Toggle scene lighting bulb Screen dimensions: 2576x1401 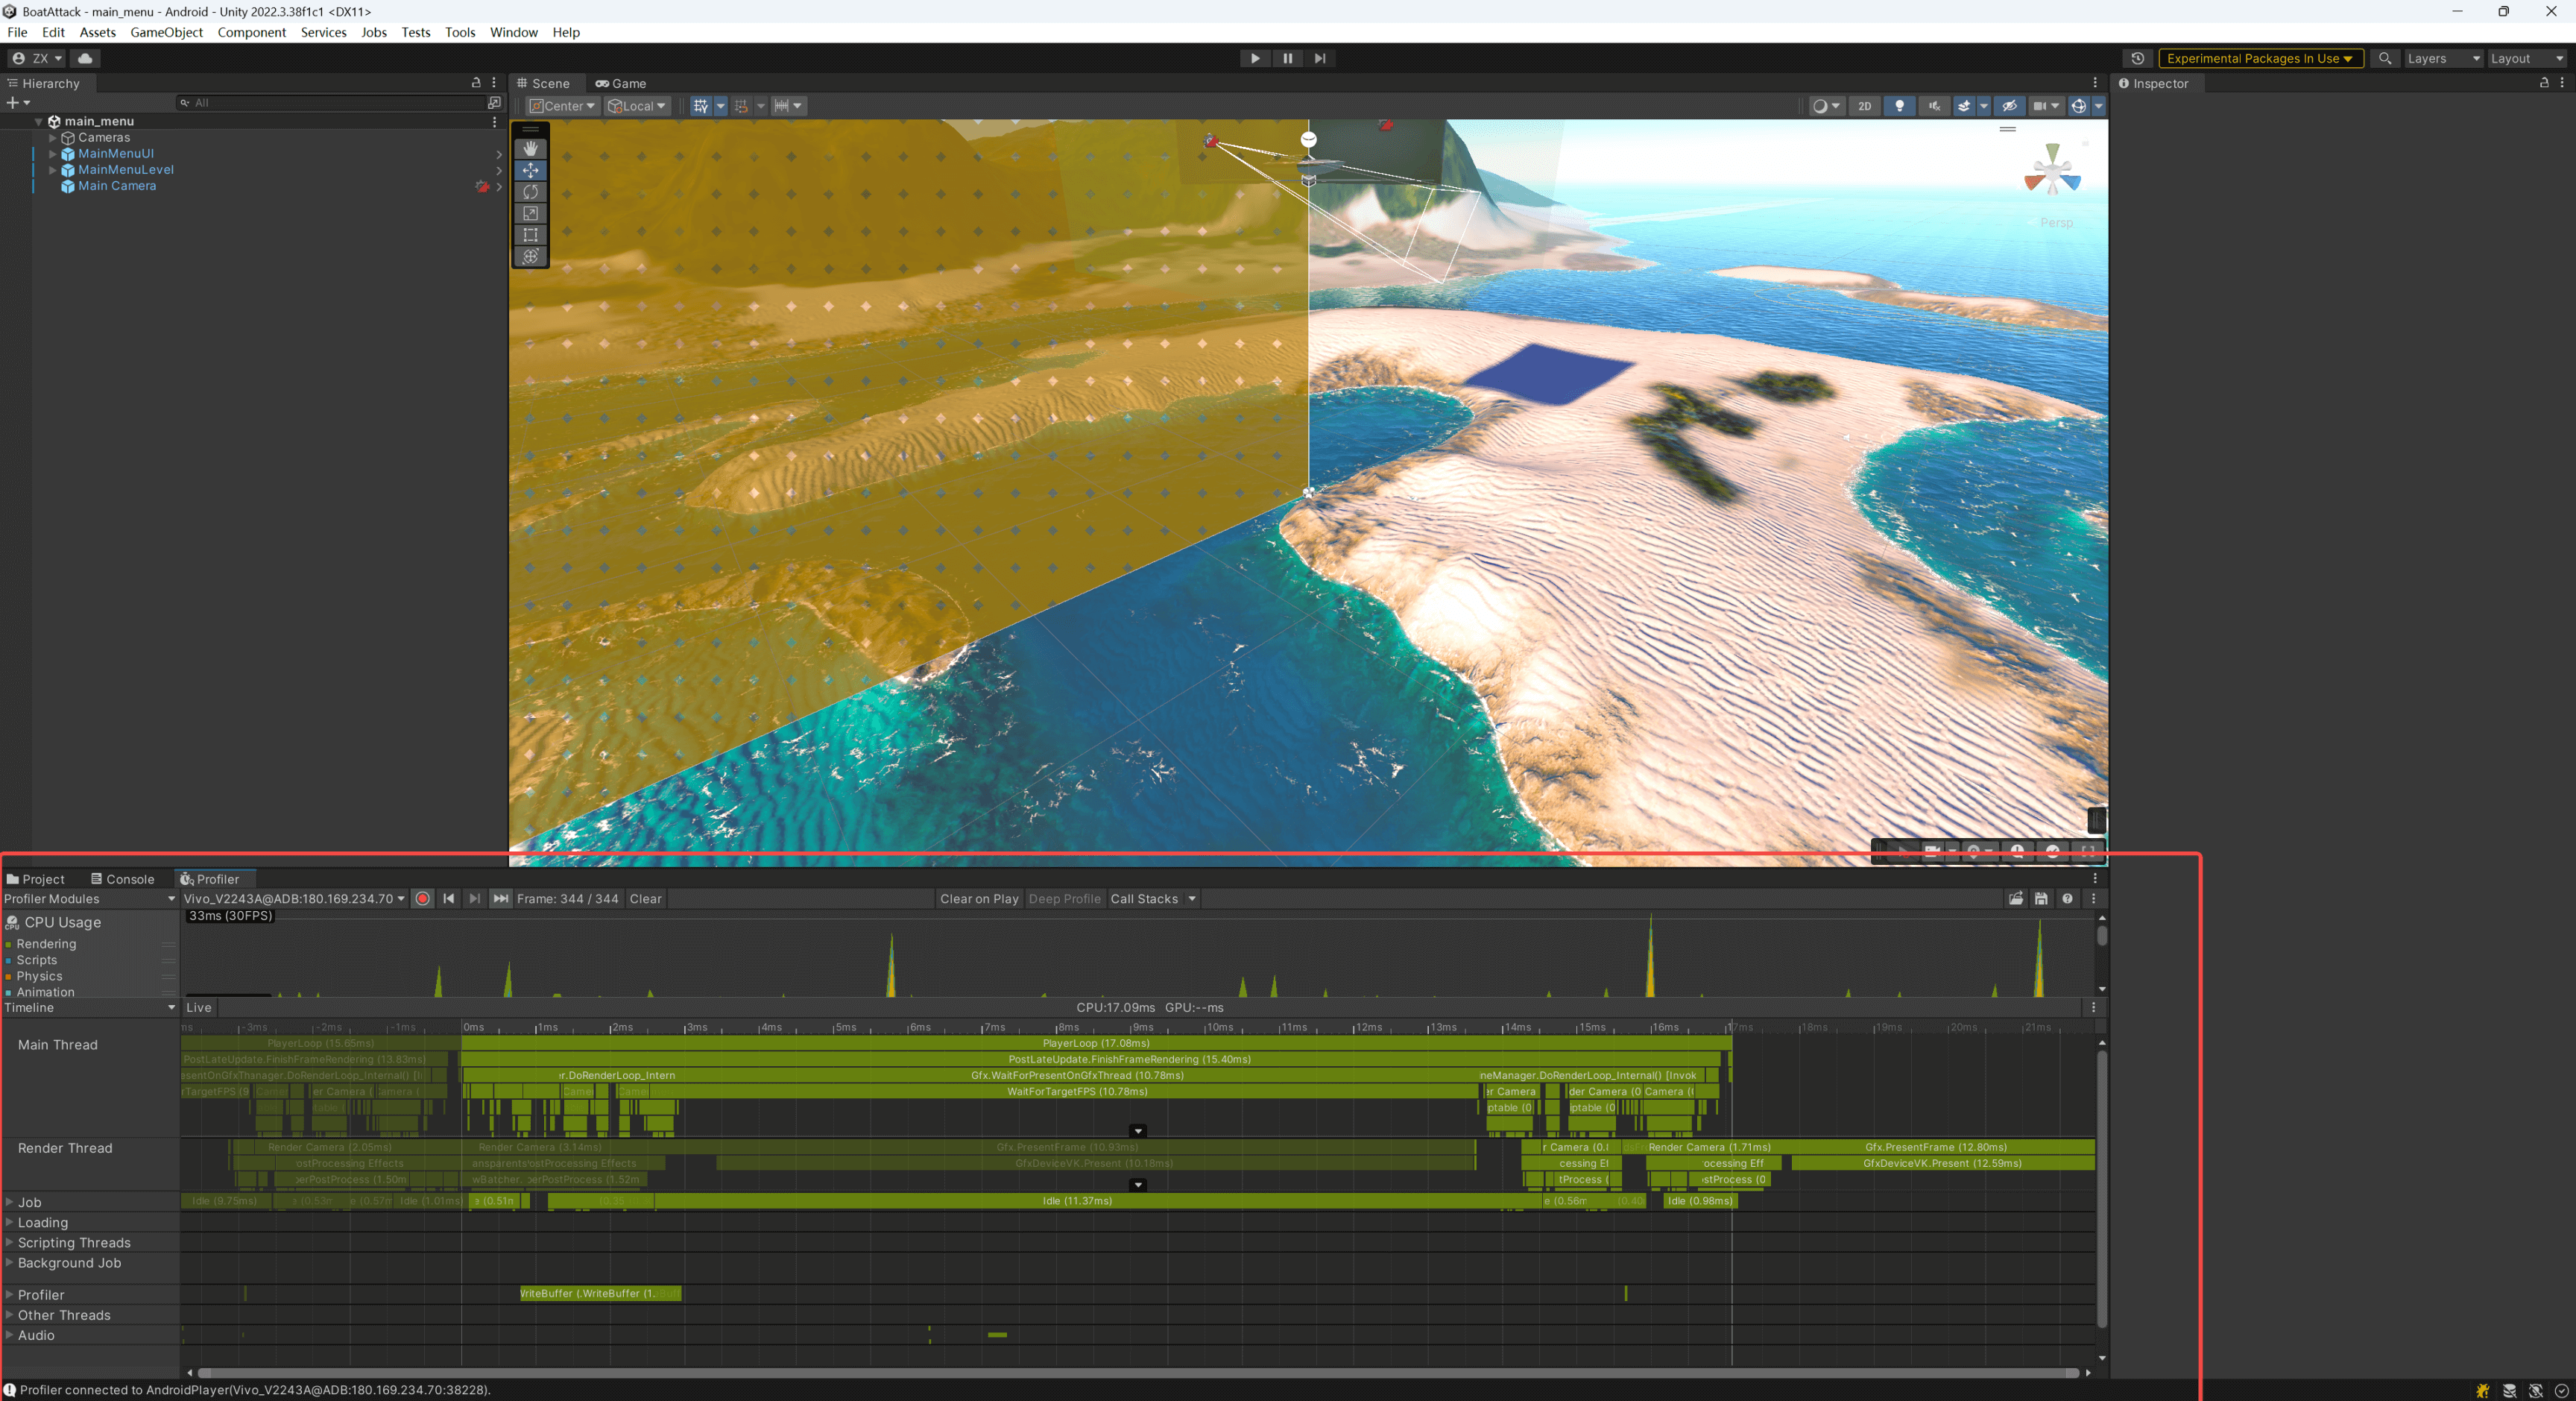click(x=1899, y=106)
